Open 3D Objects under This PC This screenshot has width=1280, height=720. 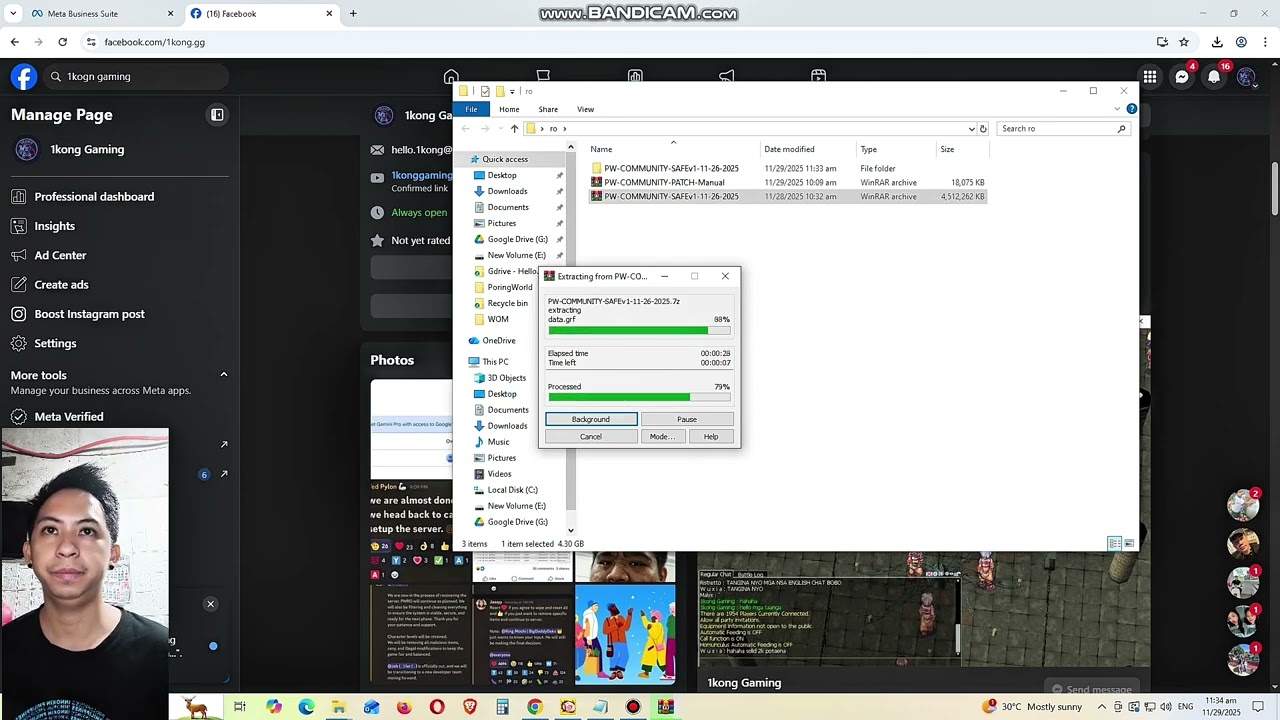point(506,378)
